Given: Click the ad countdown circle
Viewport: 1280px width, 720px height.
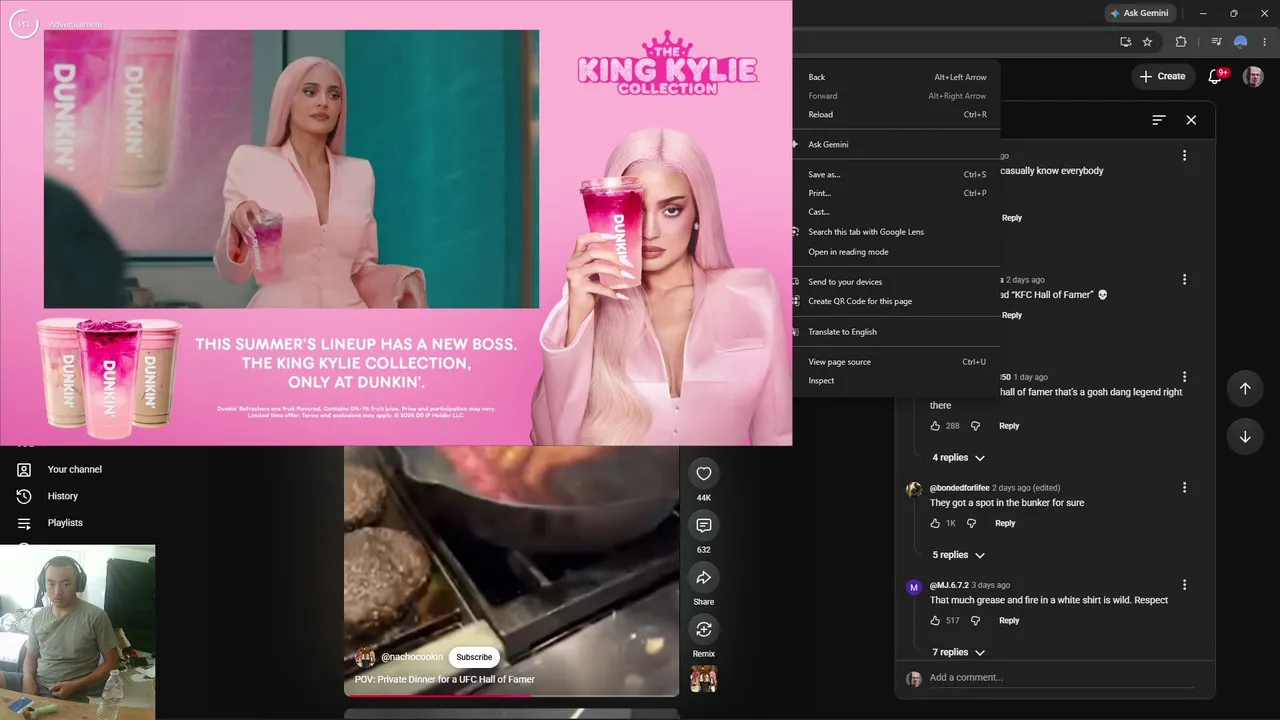Looking at the screenshot, I should coord(24,24).
